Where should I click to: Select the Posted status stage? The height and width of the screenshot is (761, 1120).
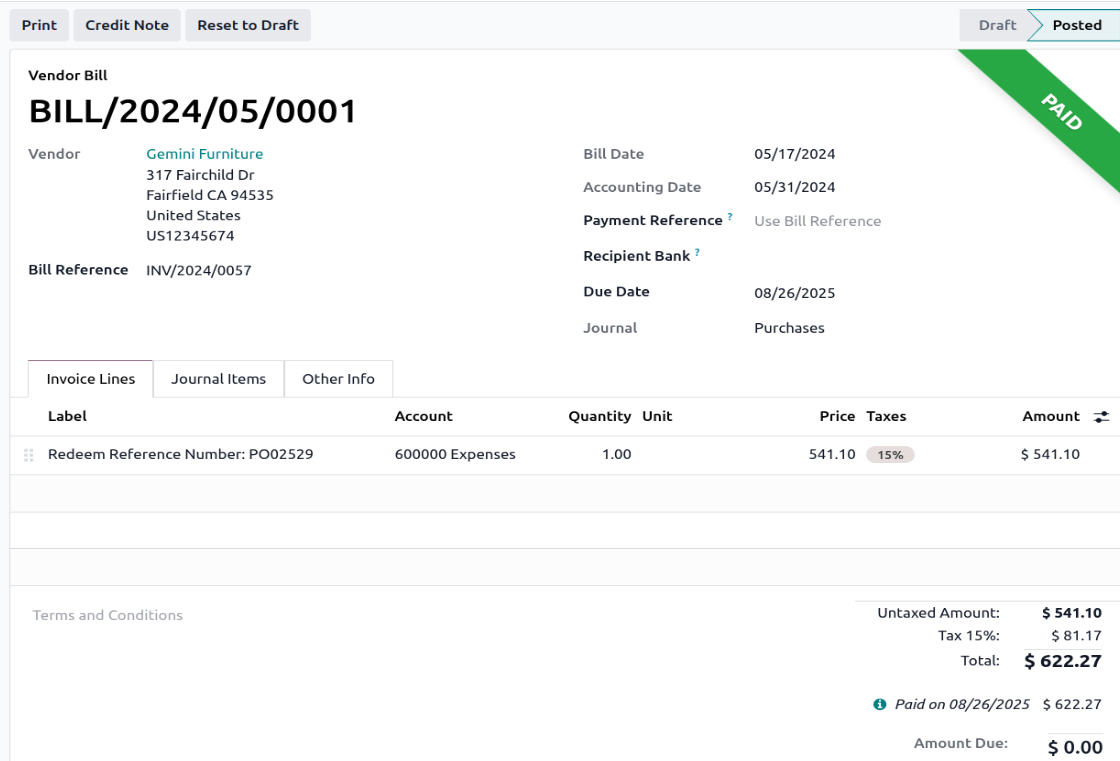pyautogui.click(x=1076, y=25)
